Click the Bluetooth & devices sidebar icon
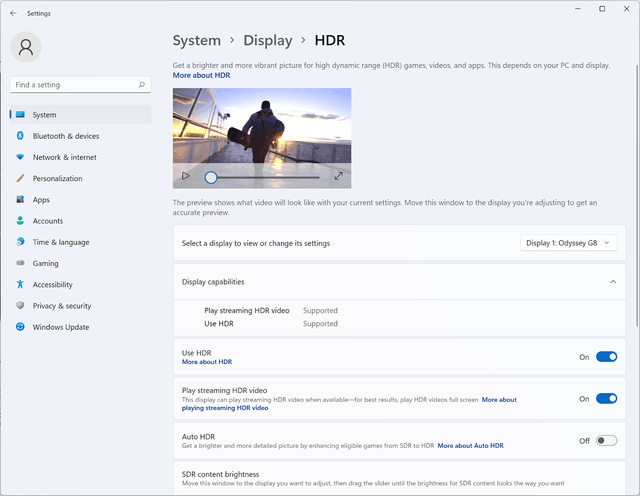The image size is (640, 496). tap(20, 136)
